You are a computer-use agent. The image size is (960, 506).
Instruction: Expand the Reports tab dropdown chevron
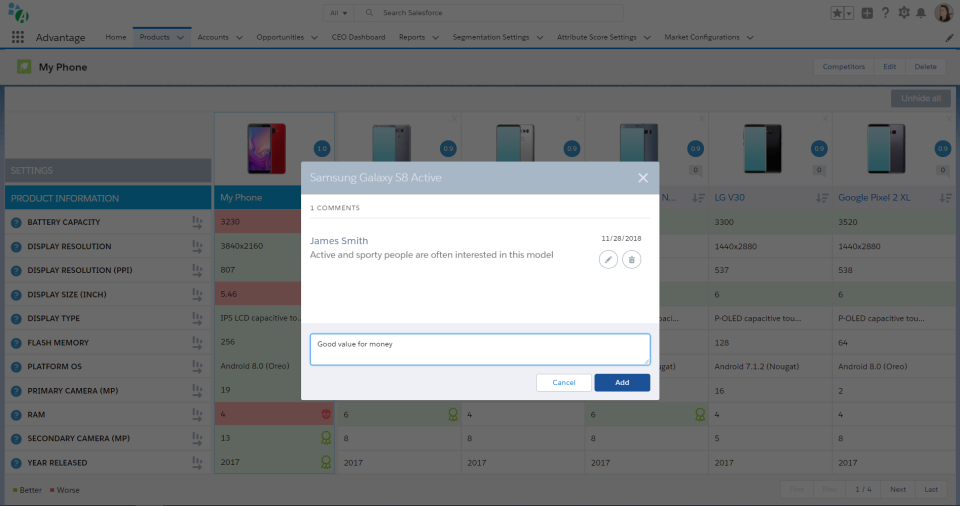[436, 38]
